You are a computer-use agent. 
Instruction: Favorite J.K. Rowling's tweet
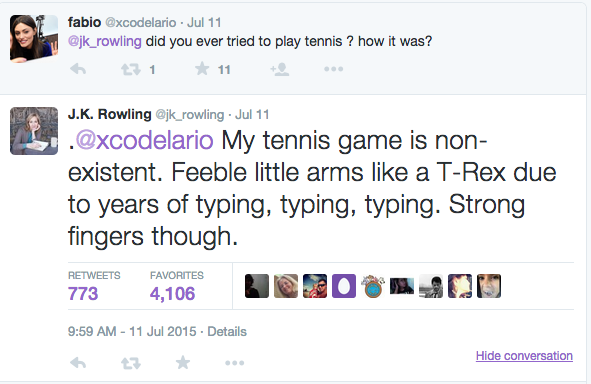(x=183, y=362)
